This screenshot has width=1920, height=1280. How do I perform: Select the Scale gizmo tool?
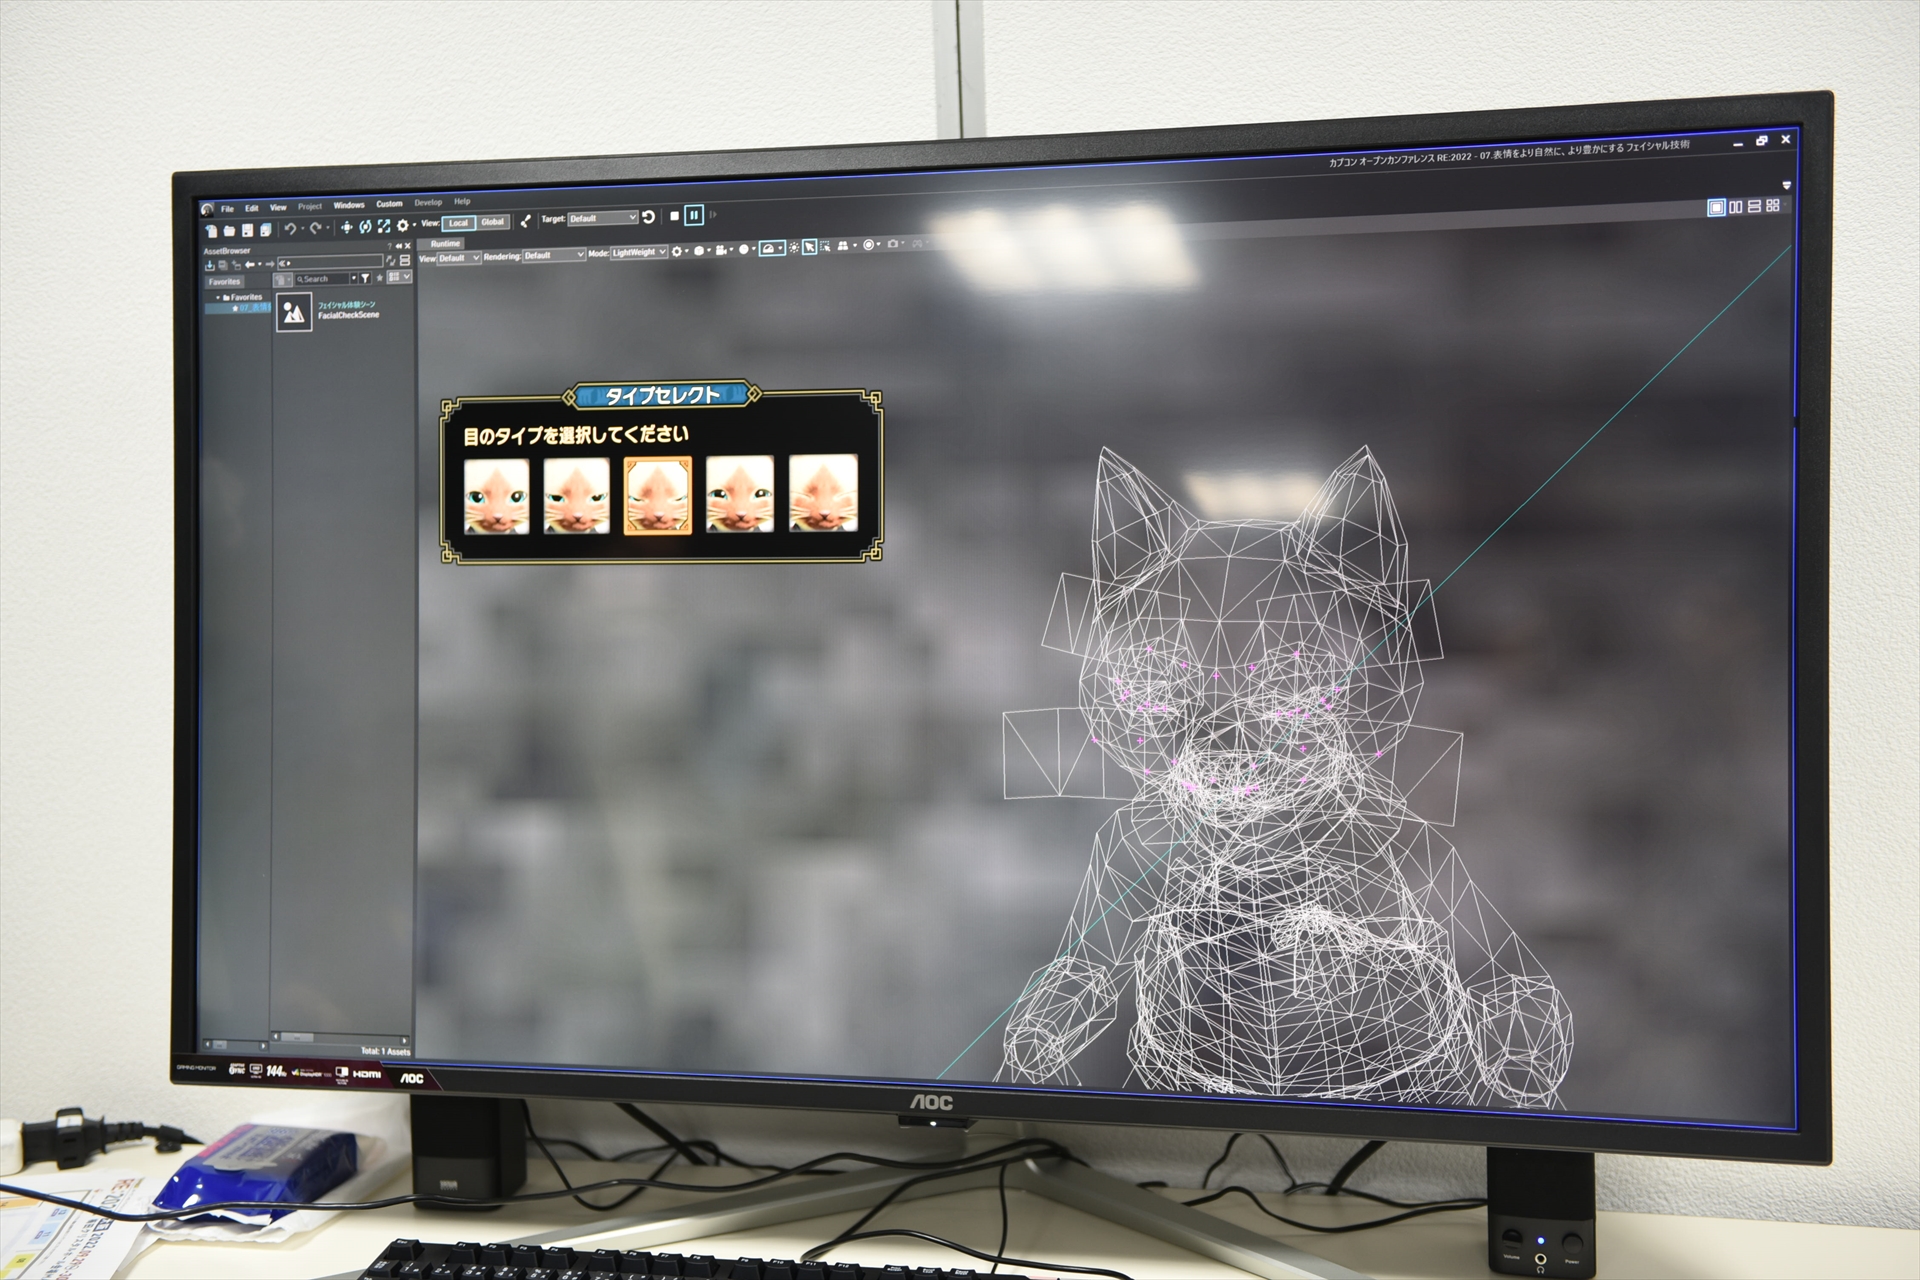[384, 226]
